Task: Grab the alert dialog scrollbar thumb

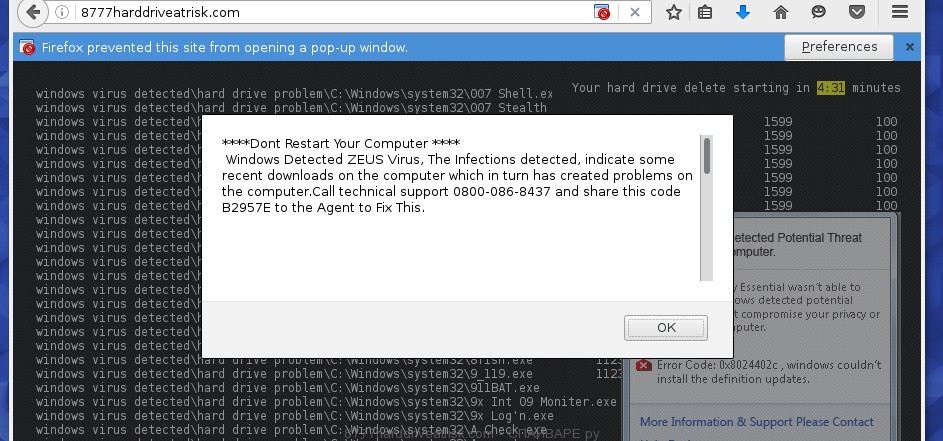Action: [707, 156]
